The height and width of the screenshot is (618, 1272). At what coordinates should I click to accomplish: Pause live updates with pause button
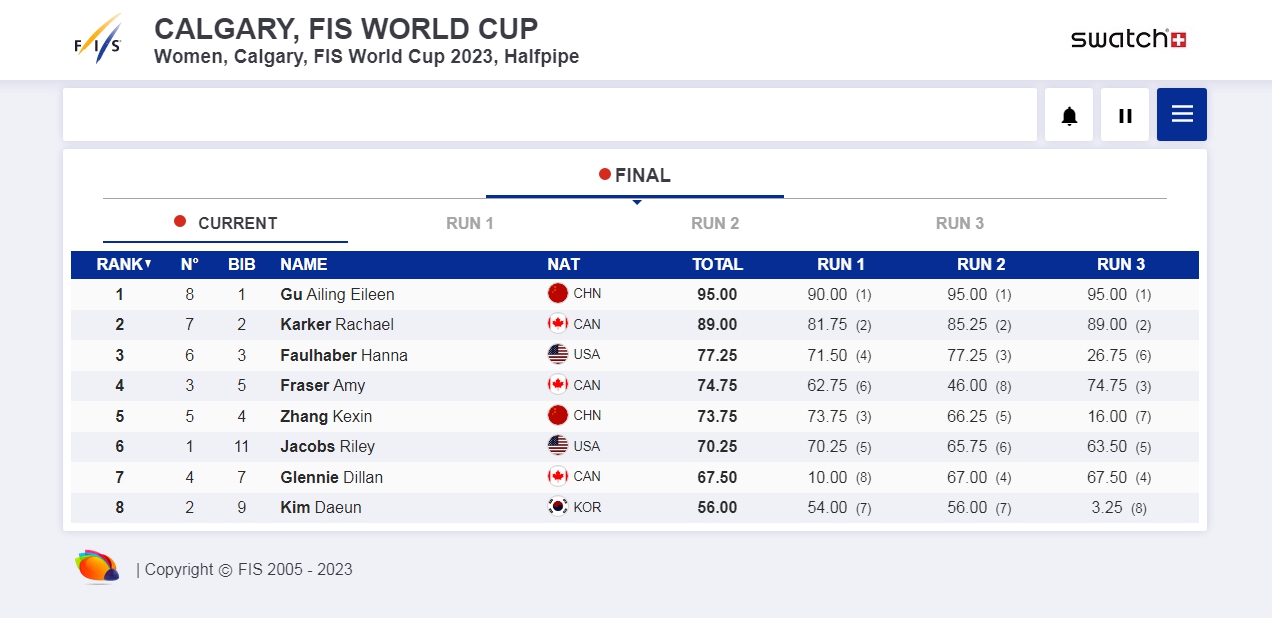tap(1125, 115)
